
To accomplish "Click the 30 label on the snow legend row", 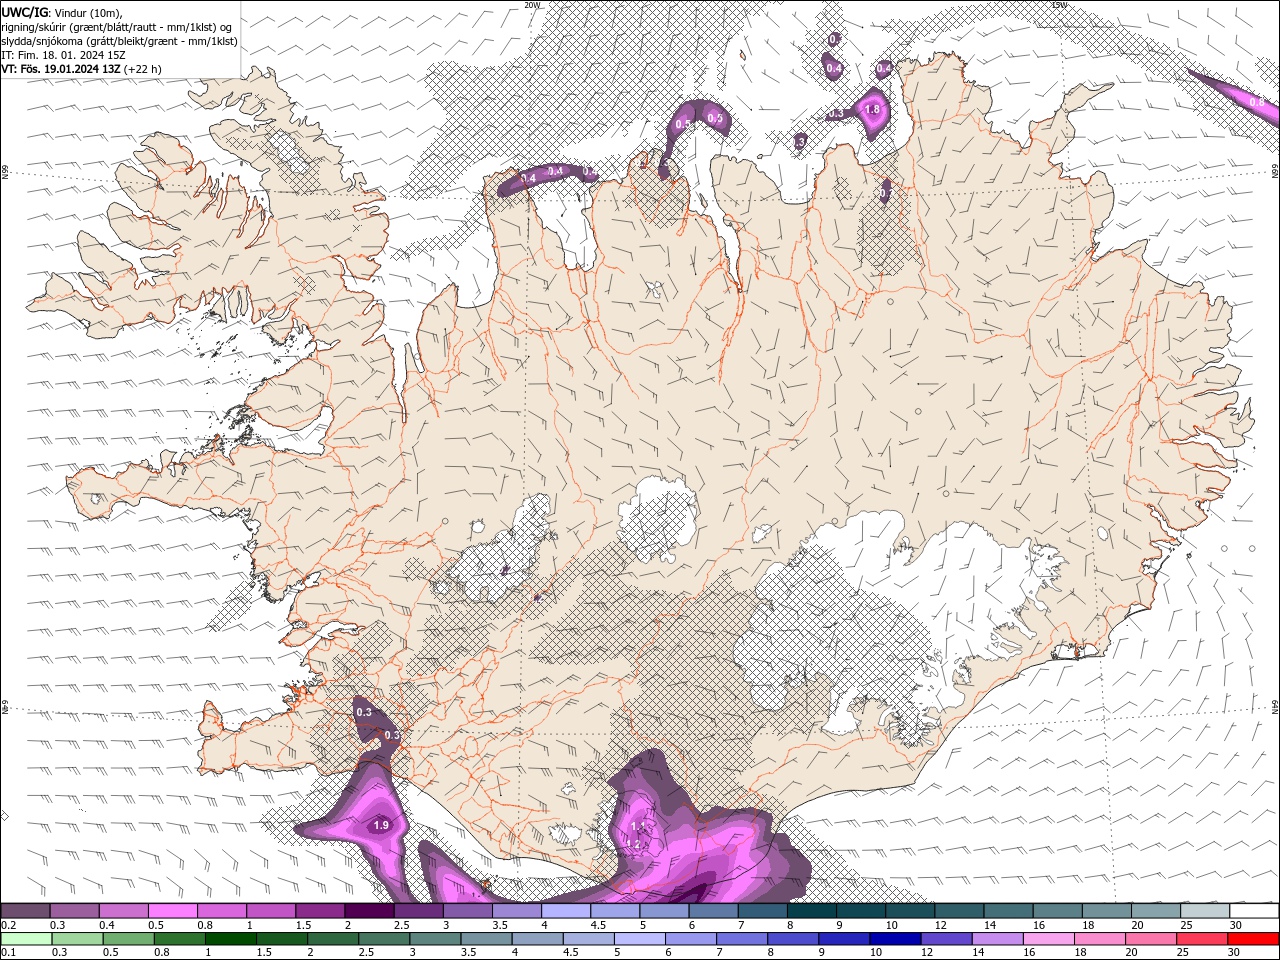I will point(1235,925).
